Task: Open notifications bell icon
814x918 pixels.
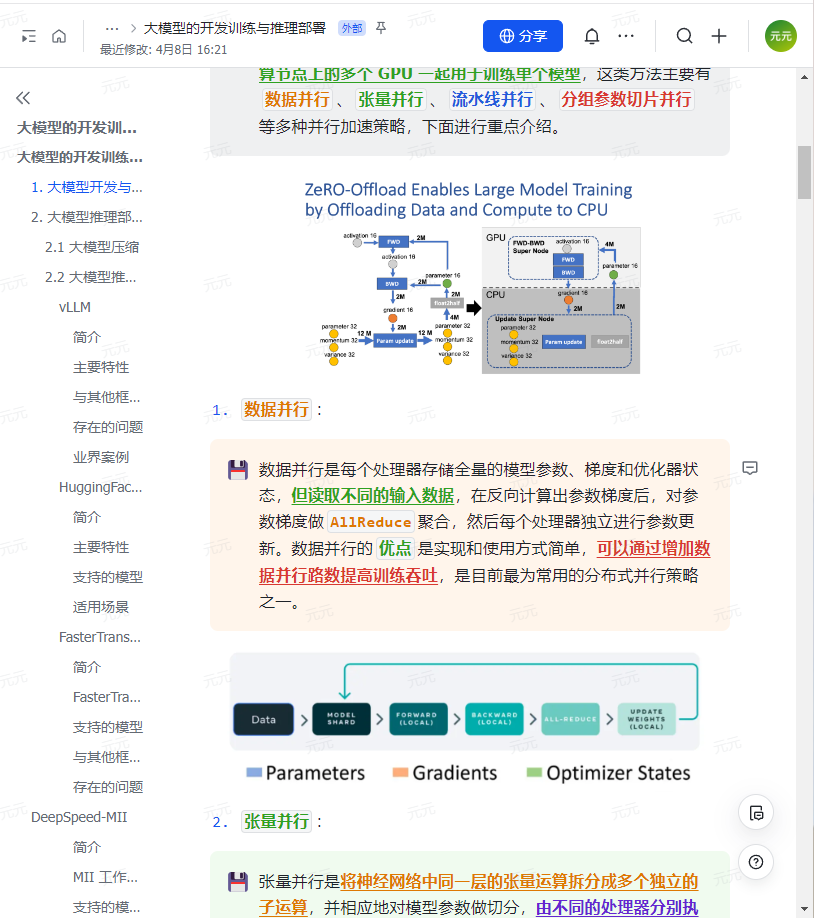Action: coord(592,36)
